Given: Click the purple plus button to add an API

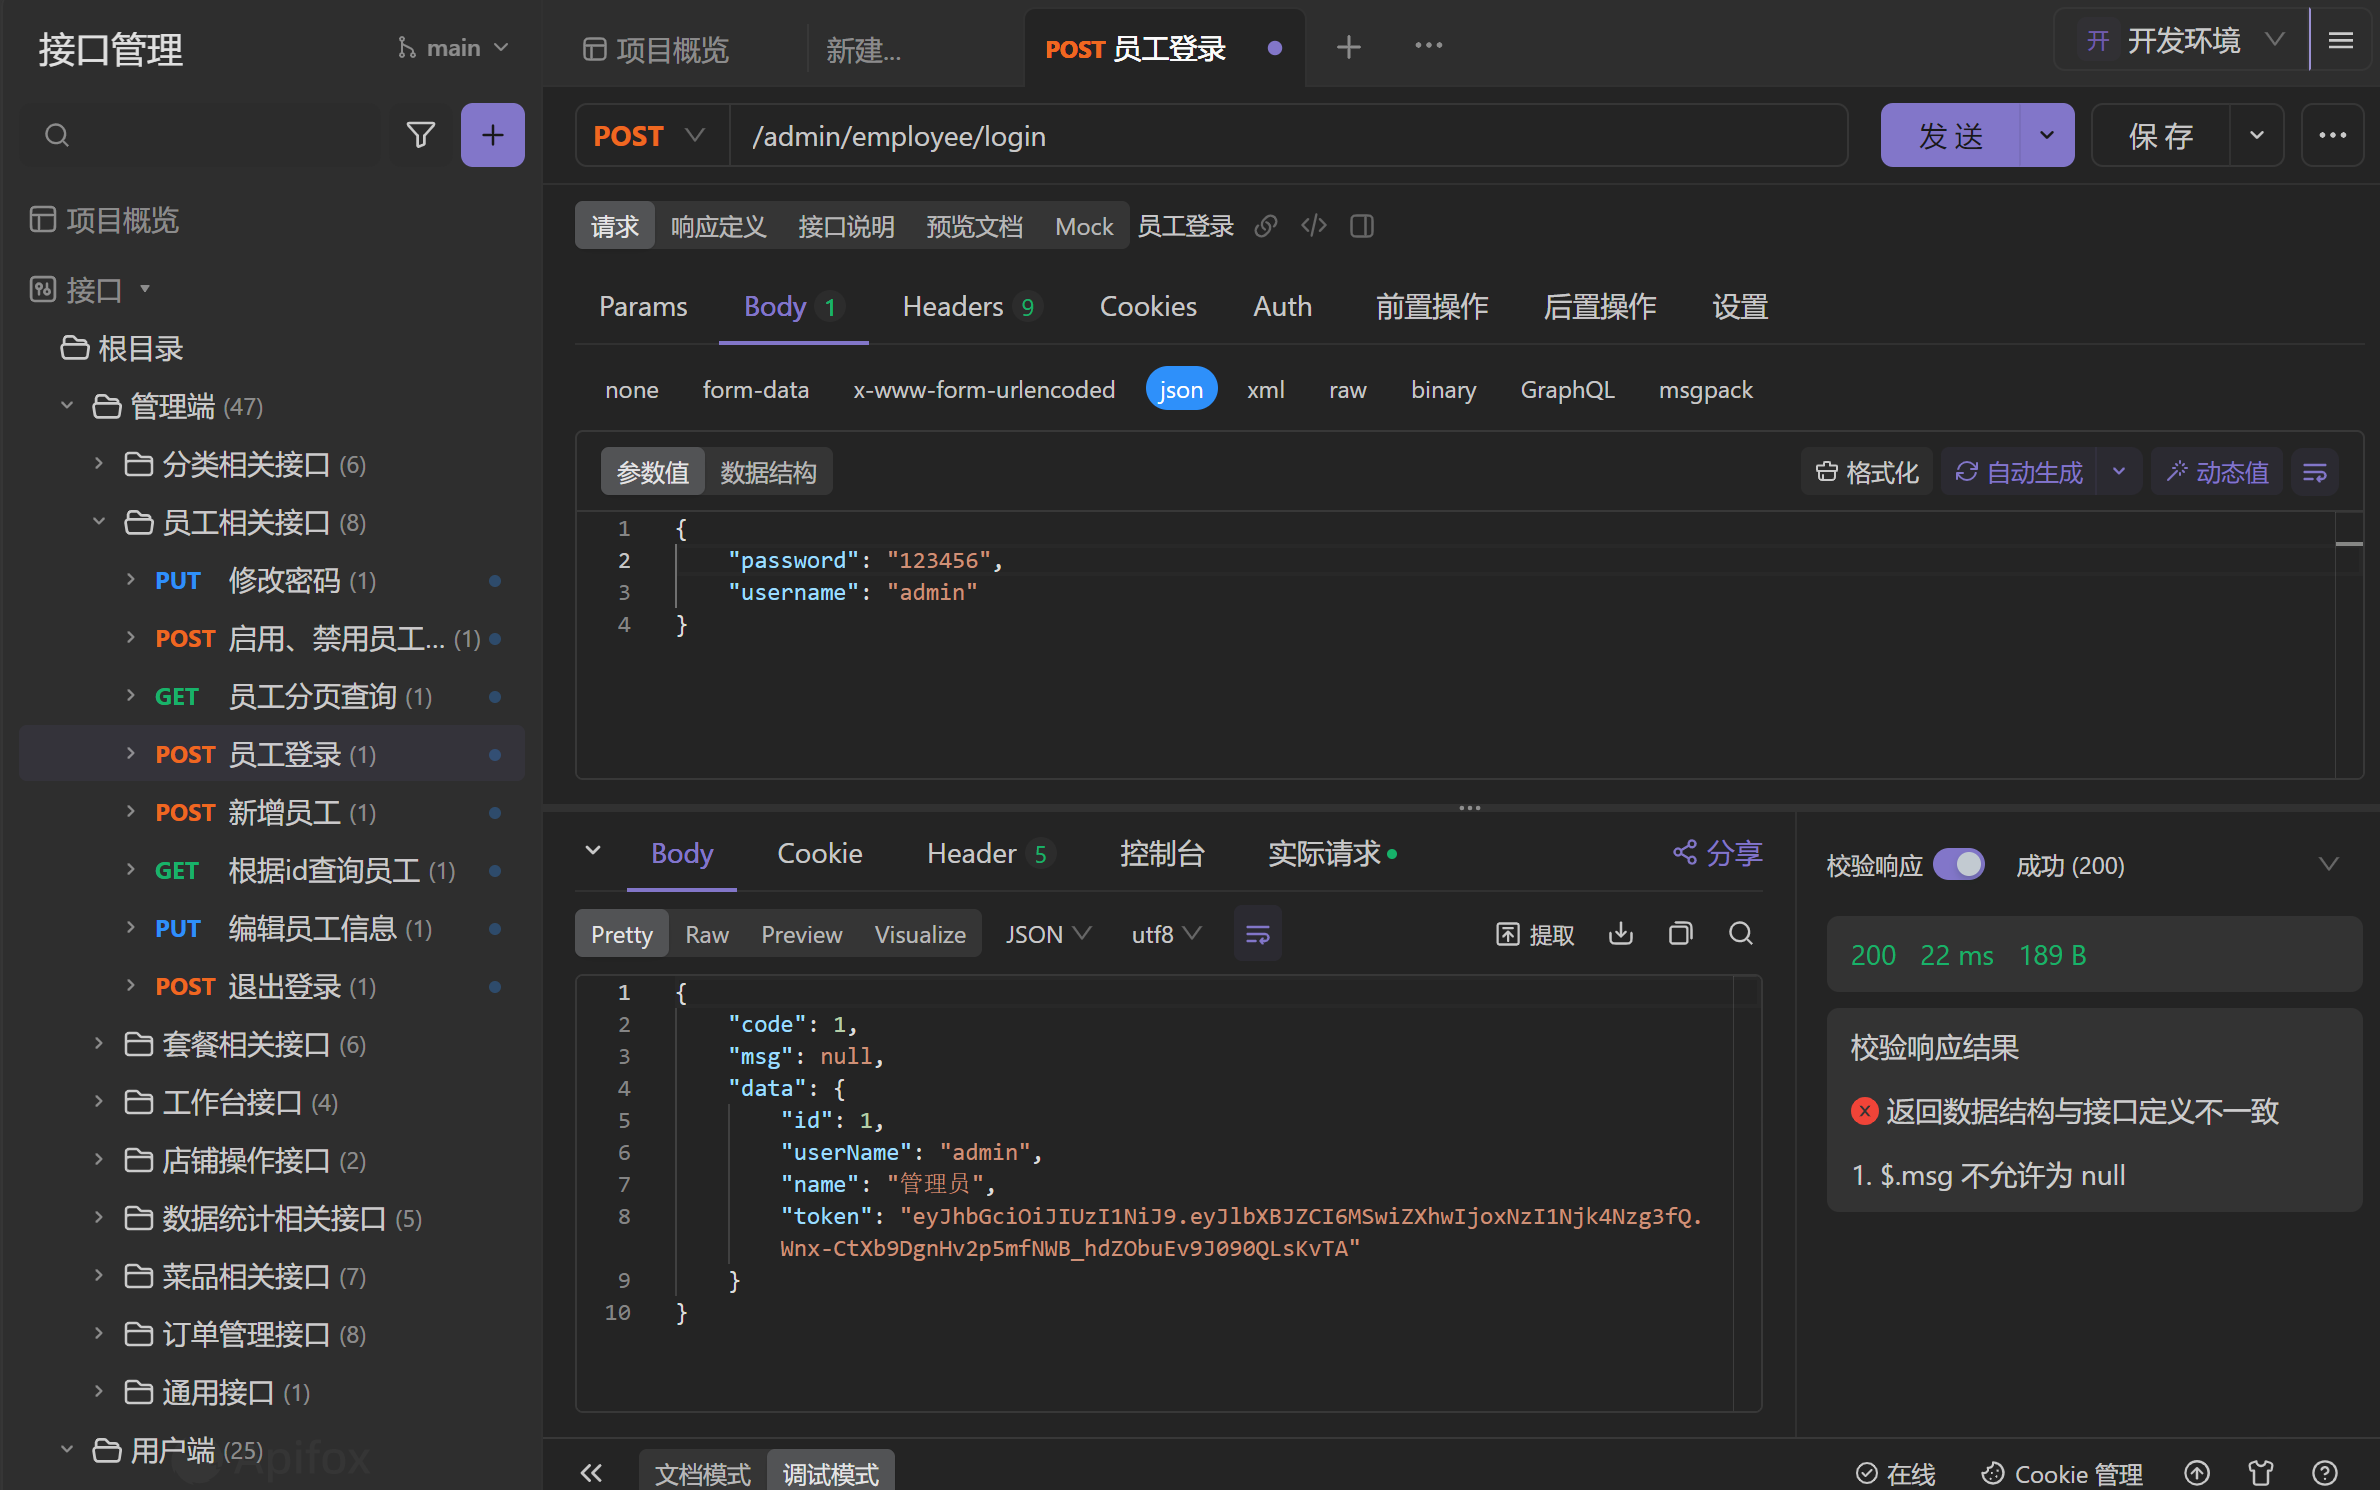Looking at the screenshot, I should [x=492, y=135].
